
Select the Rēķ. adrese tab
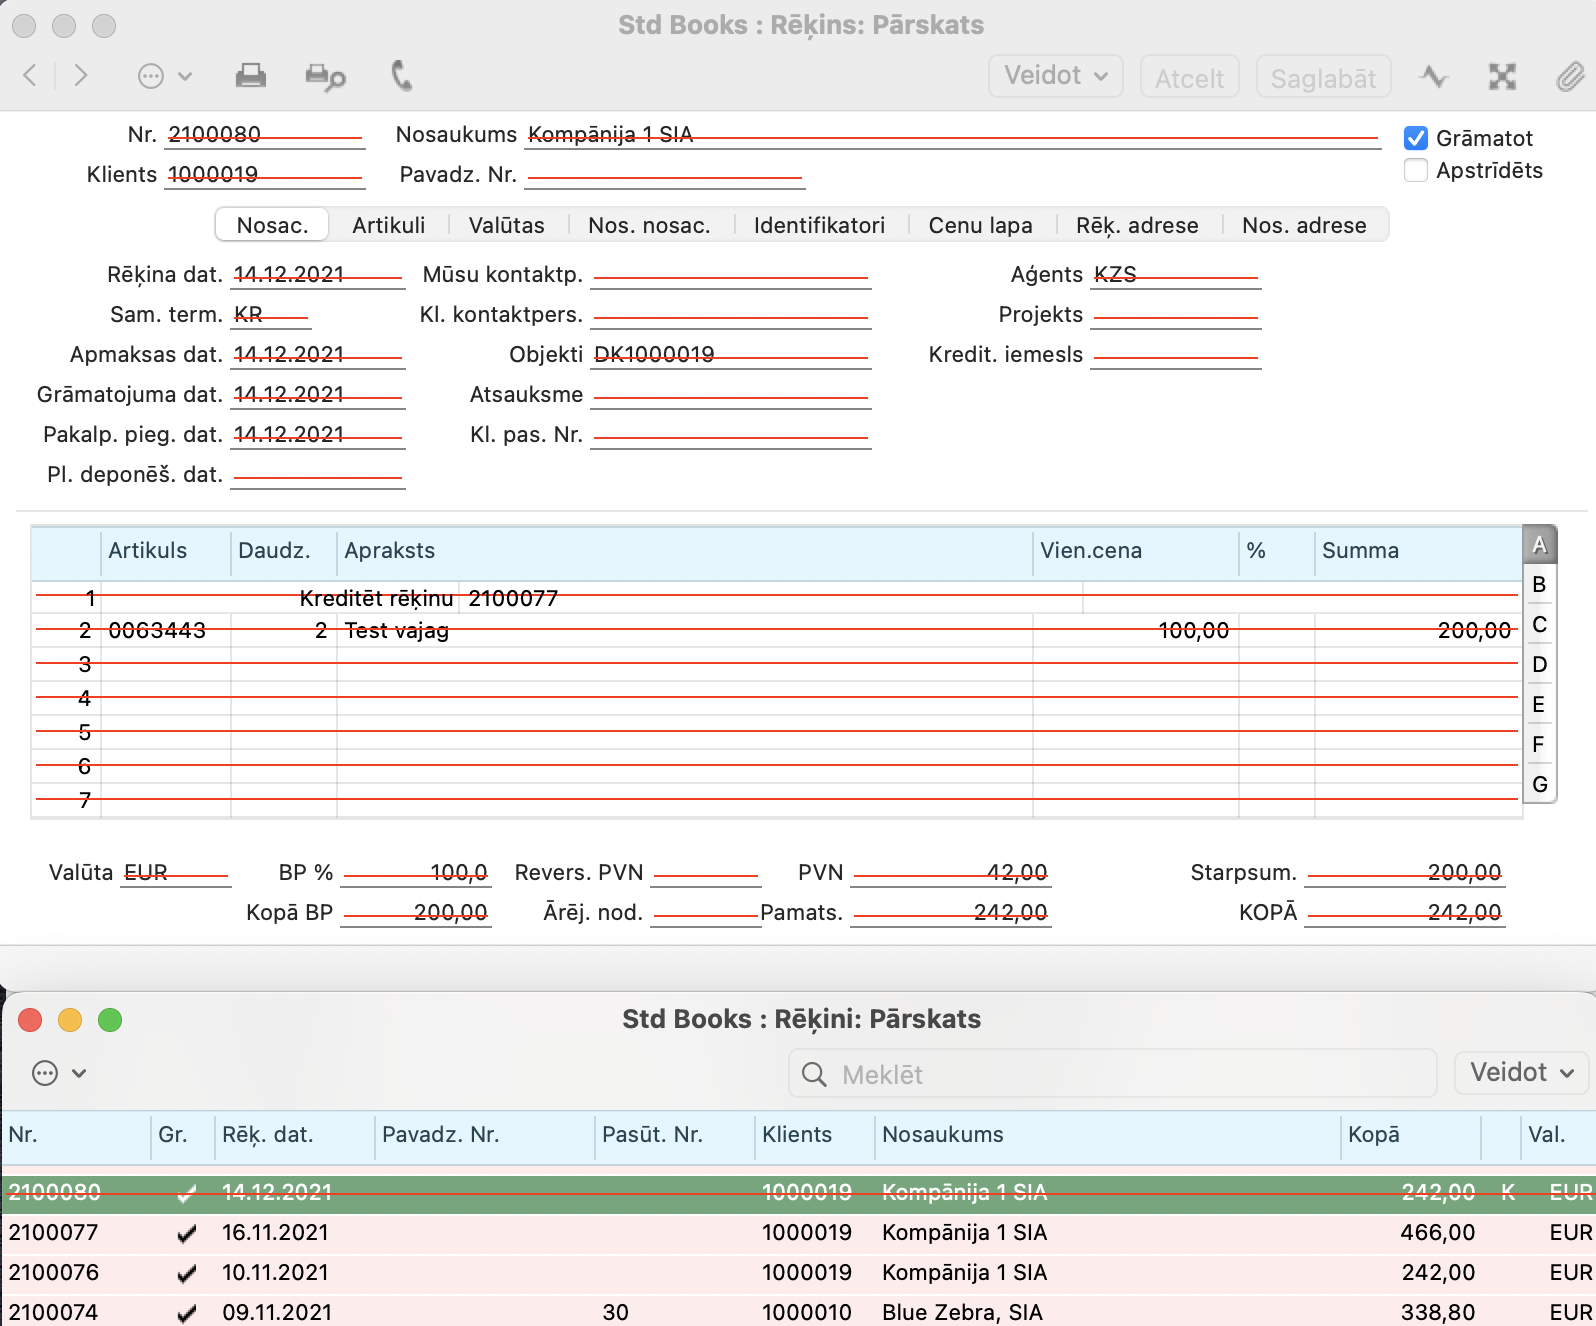1136,225
